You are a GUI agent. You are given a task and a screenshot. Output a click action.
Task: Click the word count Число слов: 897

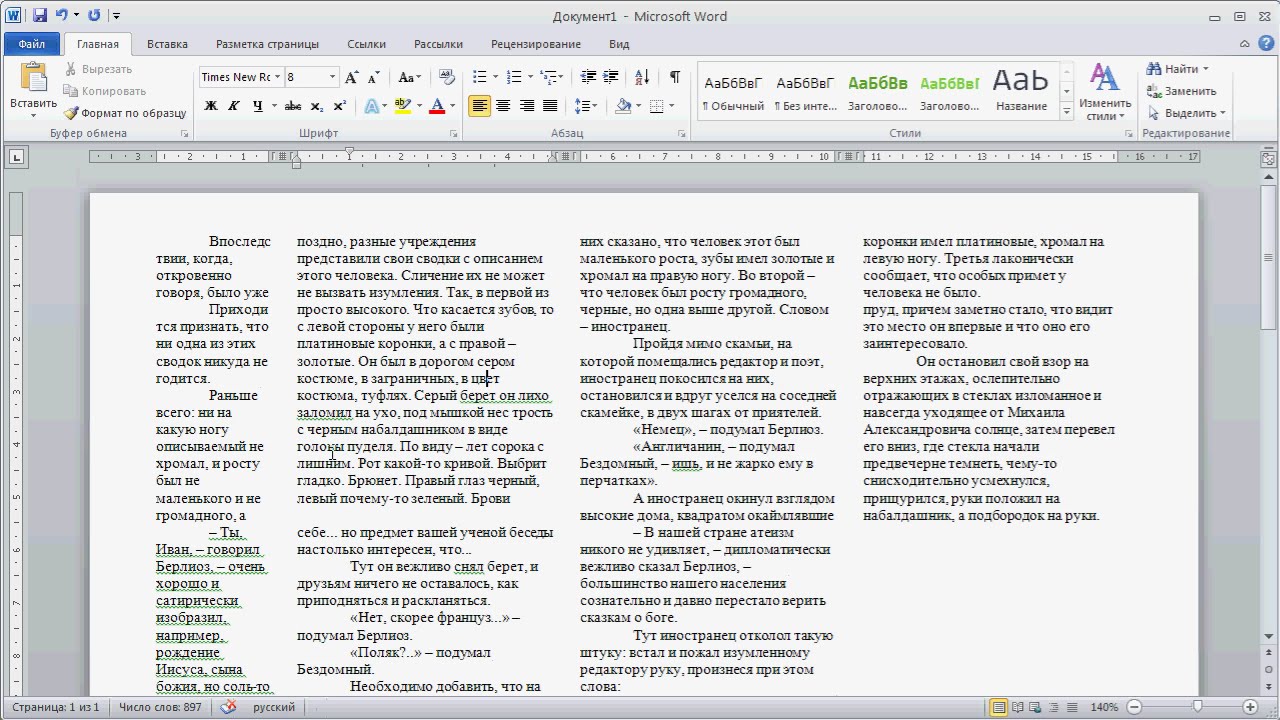point(160,707)
